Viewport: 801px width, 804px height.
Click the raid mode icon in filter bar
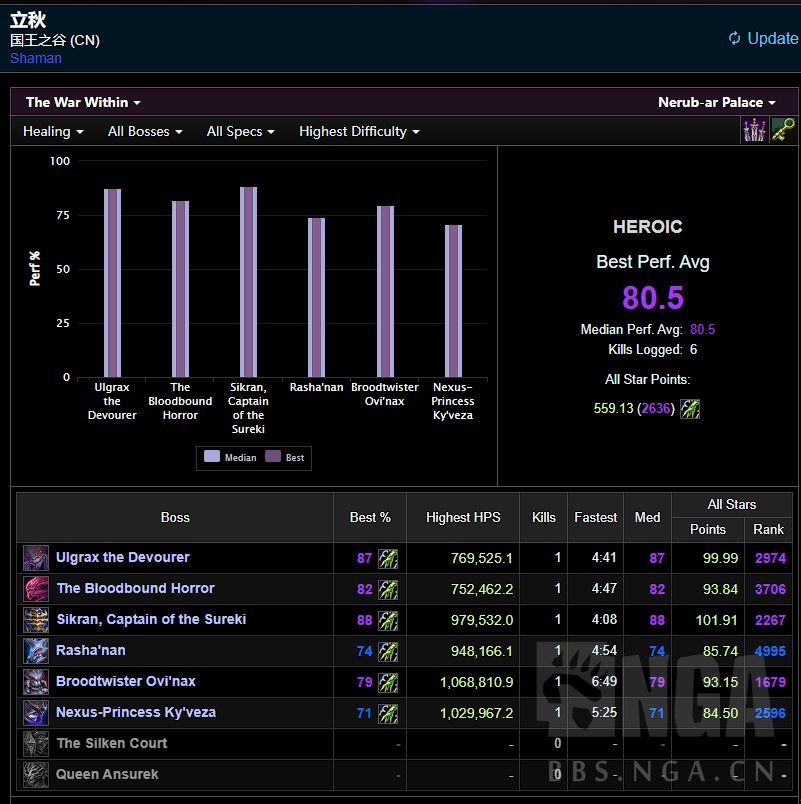[x=754, y=131]
